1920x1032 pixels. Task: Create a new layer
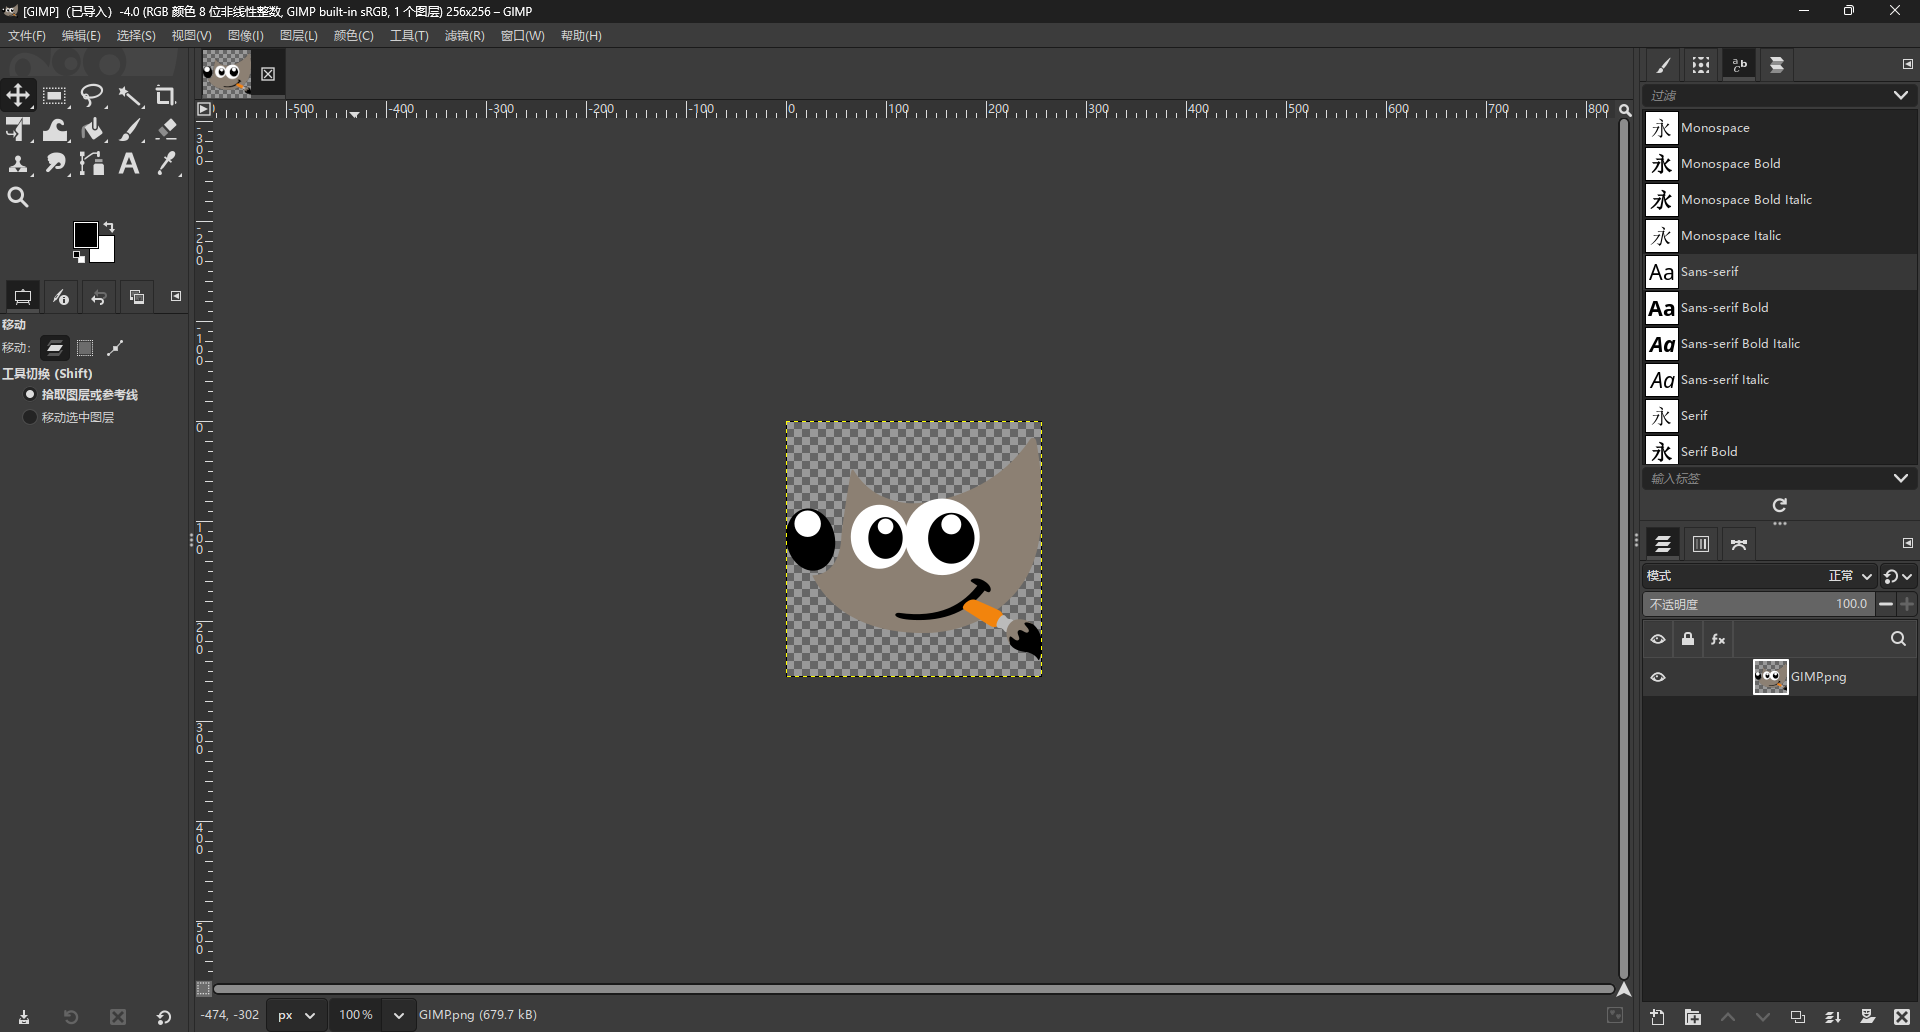pyautogui.click(x=1657, y=1017)
